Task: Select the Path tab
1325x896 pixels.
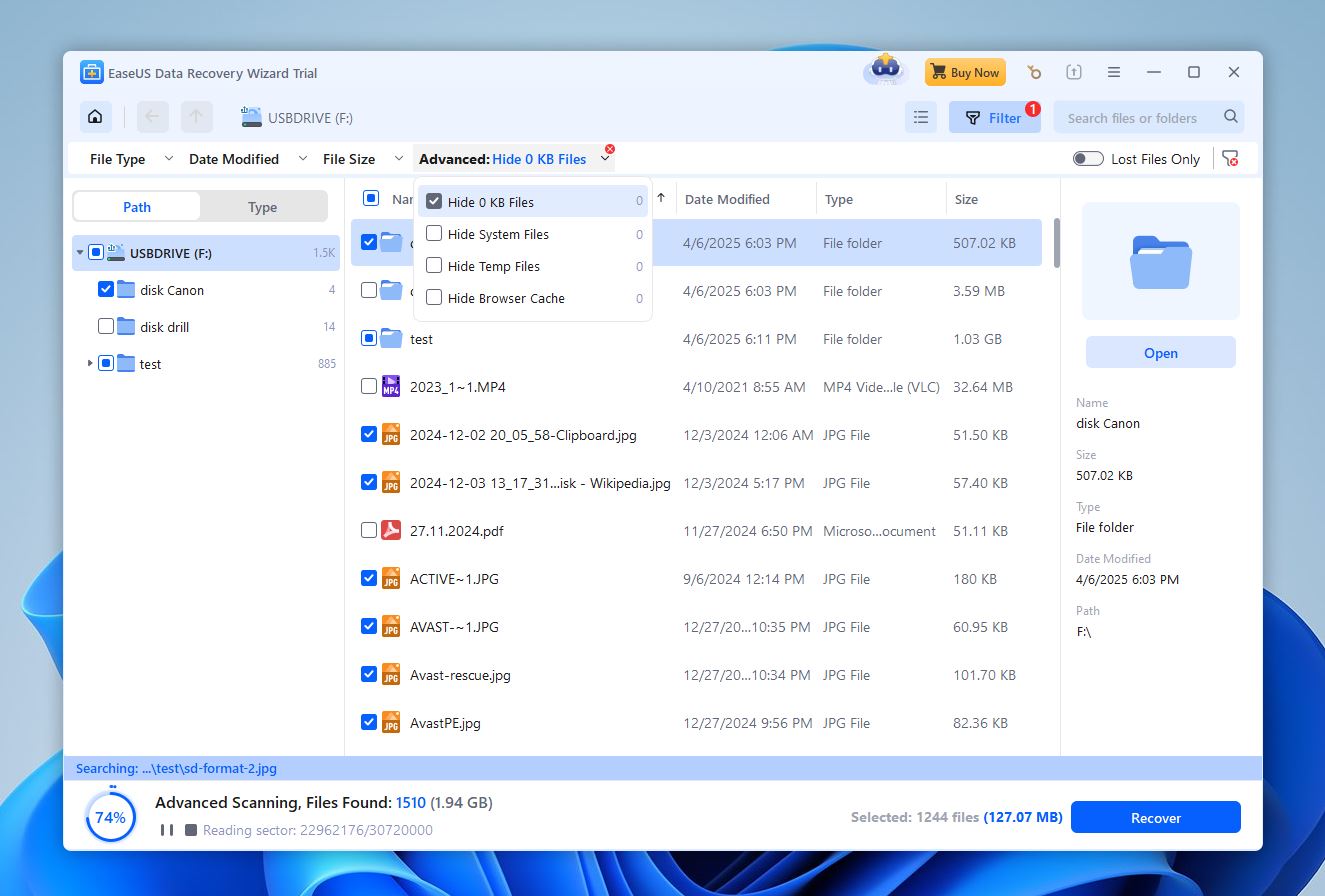Action: click(136, 206)
